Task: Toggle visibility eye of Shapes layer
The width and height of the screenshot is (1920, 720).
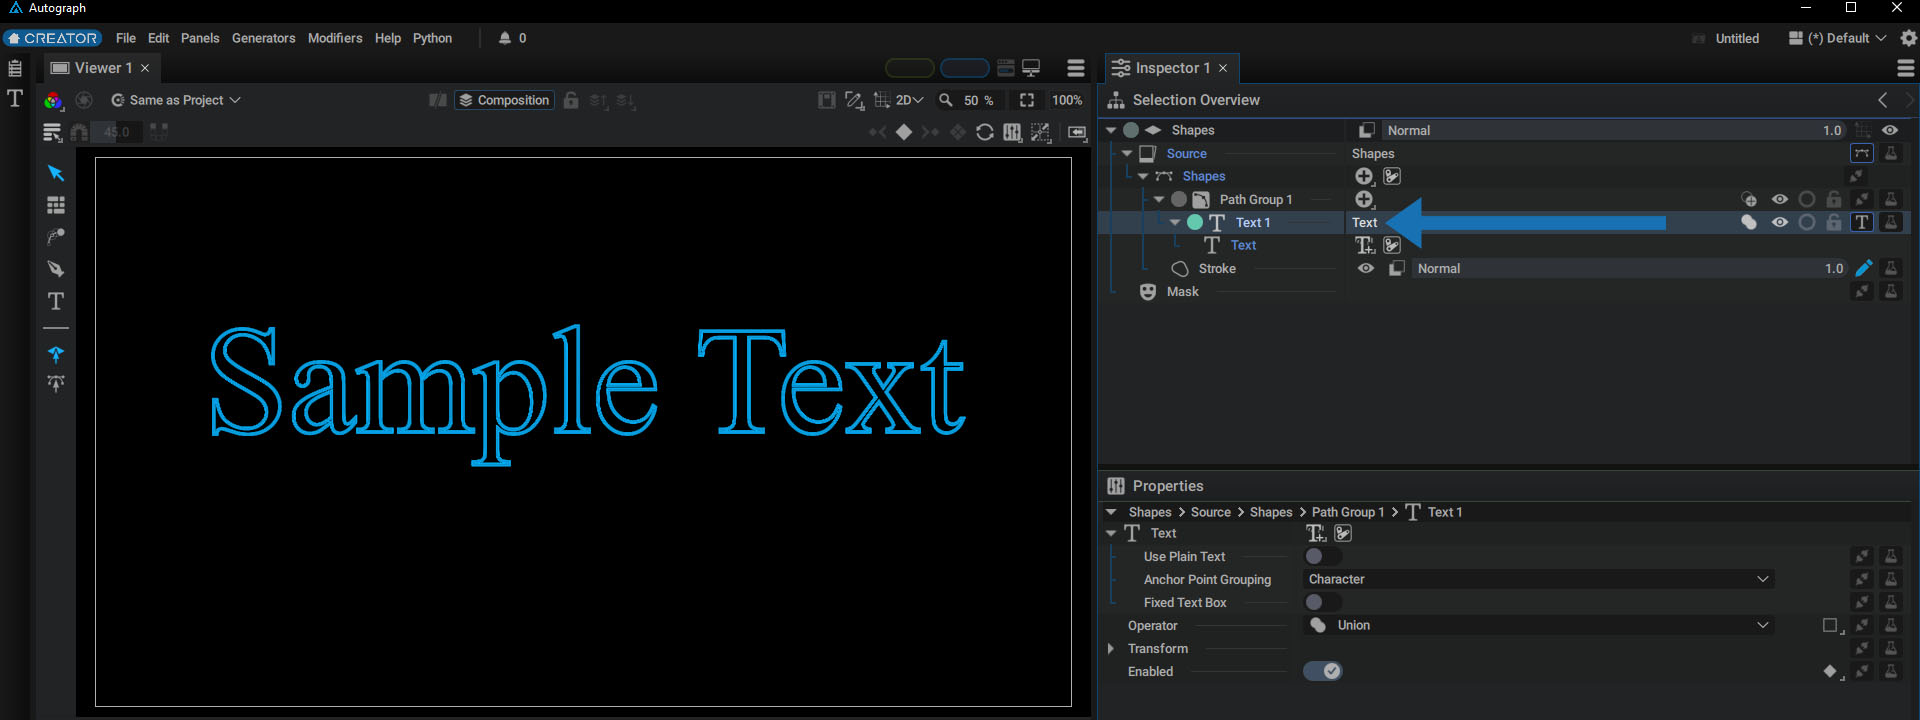Action: (x=1890, y=130)
